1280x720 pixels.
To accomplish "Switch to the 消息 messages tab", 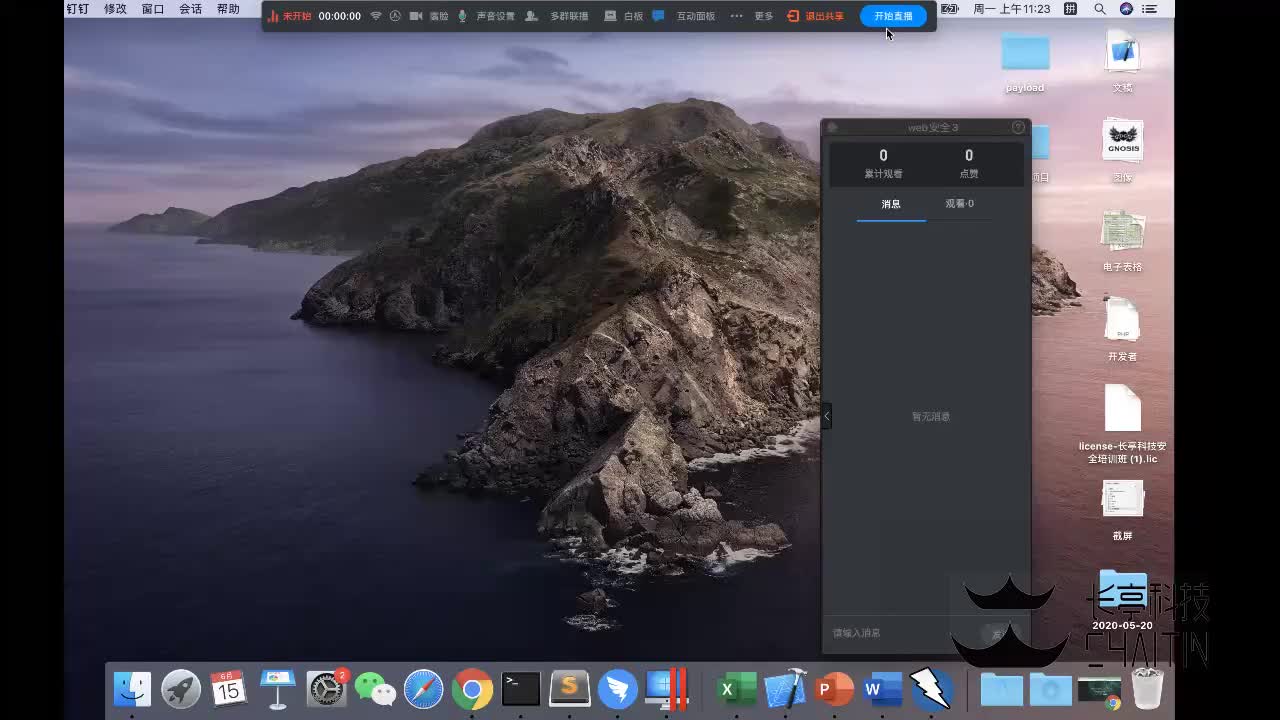I will click(x=891, y=204).
